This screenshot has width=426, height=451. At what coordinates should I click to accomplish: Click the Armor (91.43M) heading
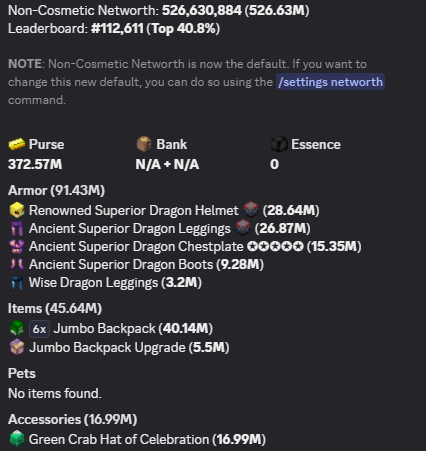(x=56, y=190)
